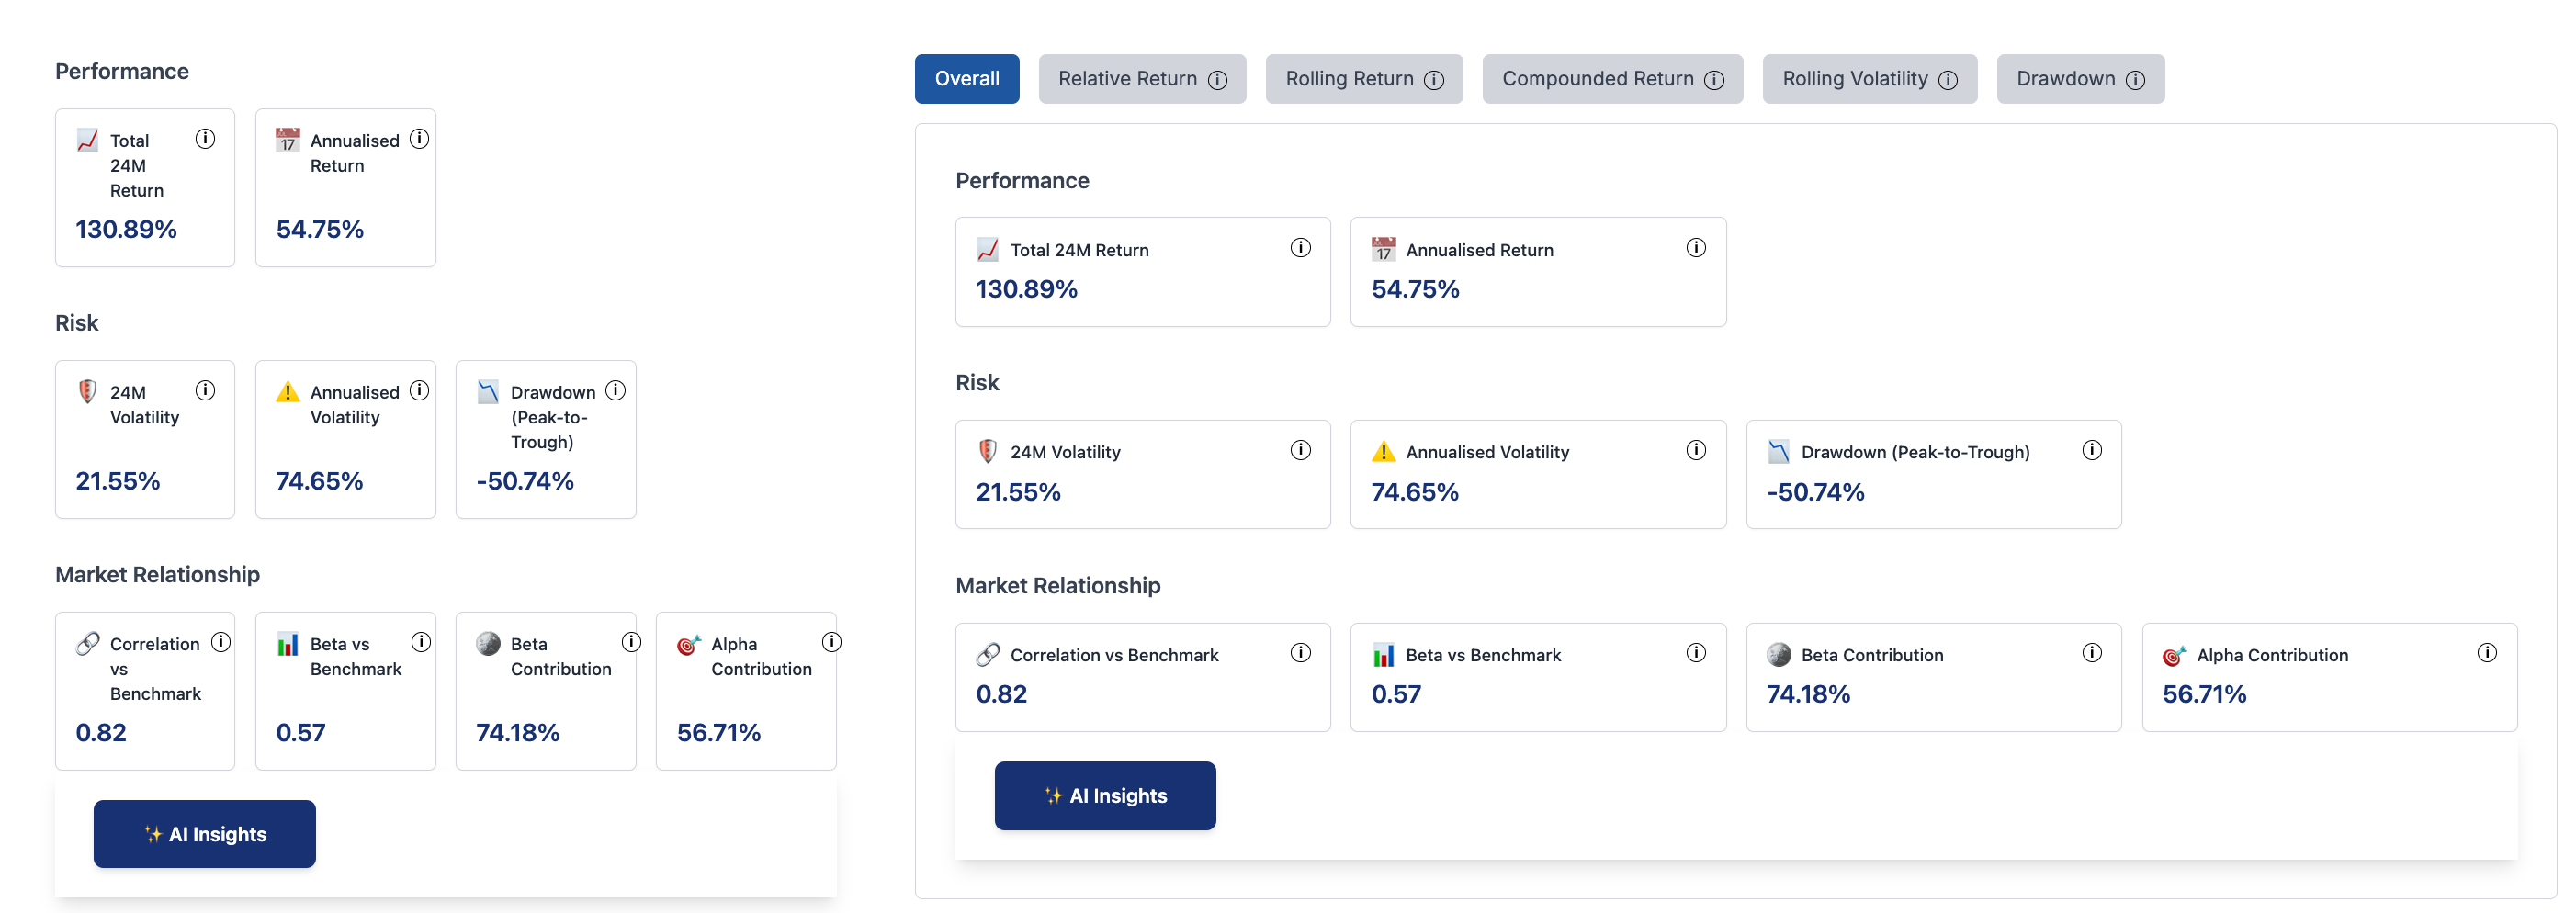Screen dimensions: 2576x913
Task: Go to the Rolling Volatility tab
Action: [1854, 79]
